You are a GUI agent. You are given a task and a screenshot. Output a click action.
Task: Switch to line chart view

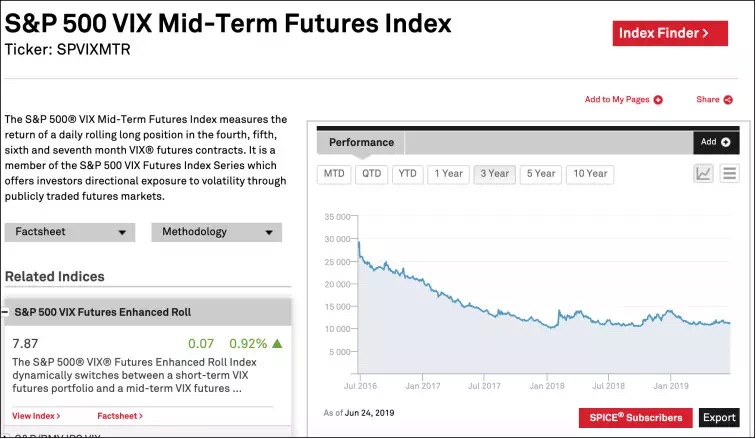(x=704, y=173)
